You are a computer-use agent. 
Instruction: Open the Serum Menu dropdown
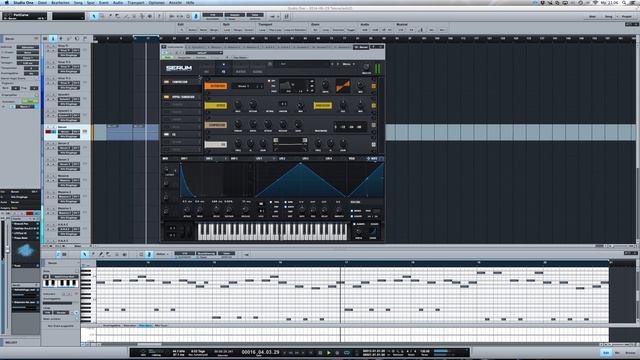point(348,64)
